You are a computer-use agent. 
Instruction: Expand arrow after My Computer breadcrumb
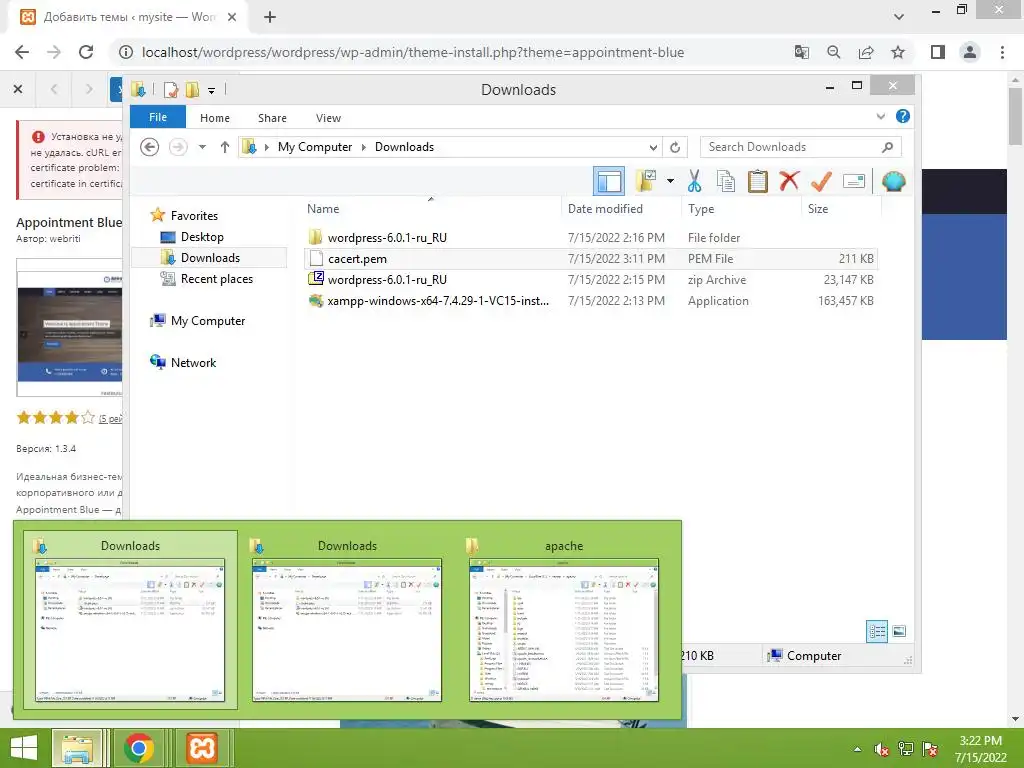(364, 147)
